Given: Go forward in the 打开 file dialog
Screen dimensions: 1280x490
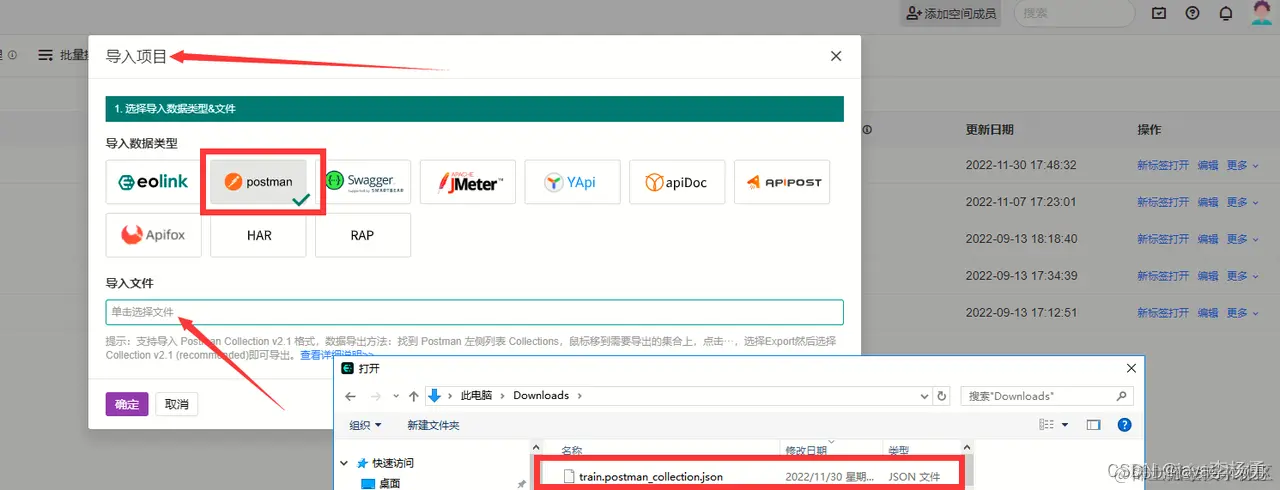Looking at the screenshot, I should [375, 396].
